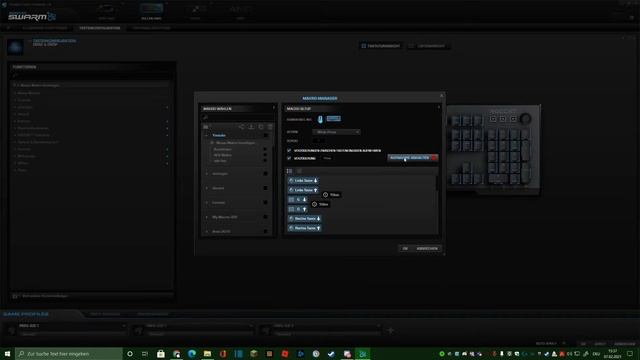
Task: Switch macro steps to list view icon
Action: click(289, 171)
